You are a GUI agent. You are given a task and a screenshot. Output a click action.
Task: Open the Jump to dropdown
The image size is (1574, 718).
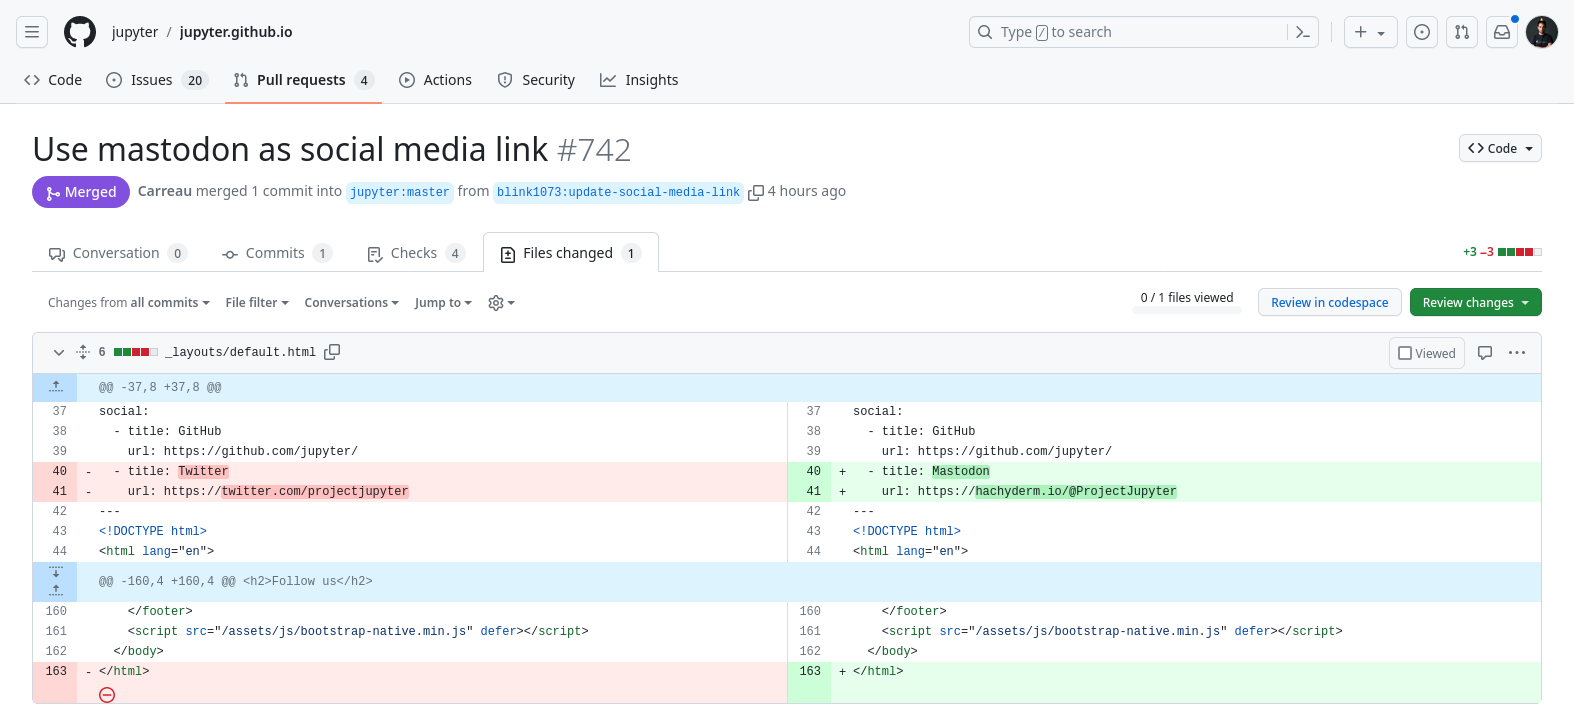(x=442, y=303)
